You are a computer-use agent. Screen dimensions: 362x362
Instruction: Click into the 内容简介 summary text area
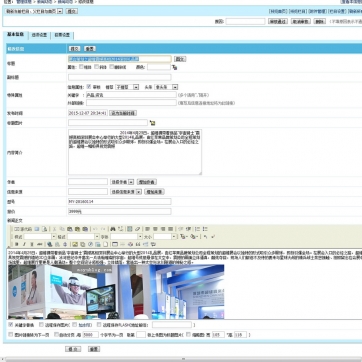click(x=135, y=152)
